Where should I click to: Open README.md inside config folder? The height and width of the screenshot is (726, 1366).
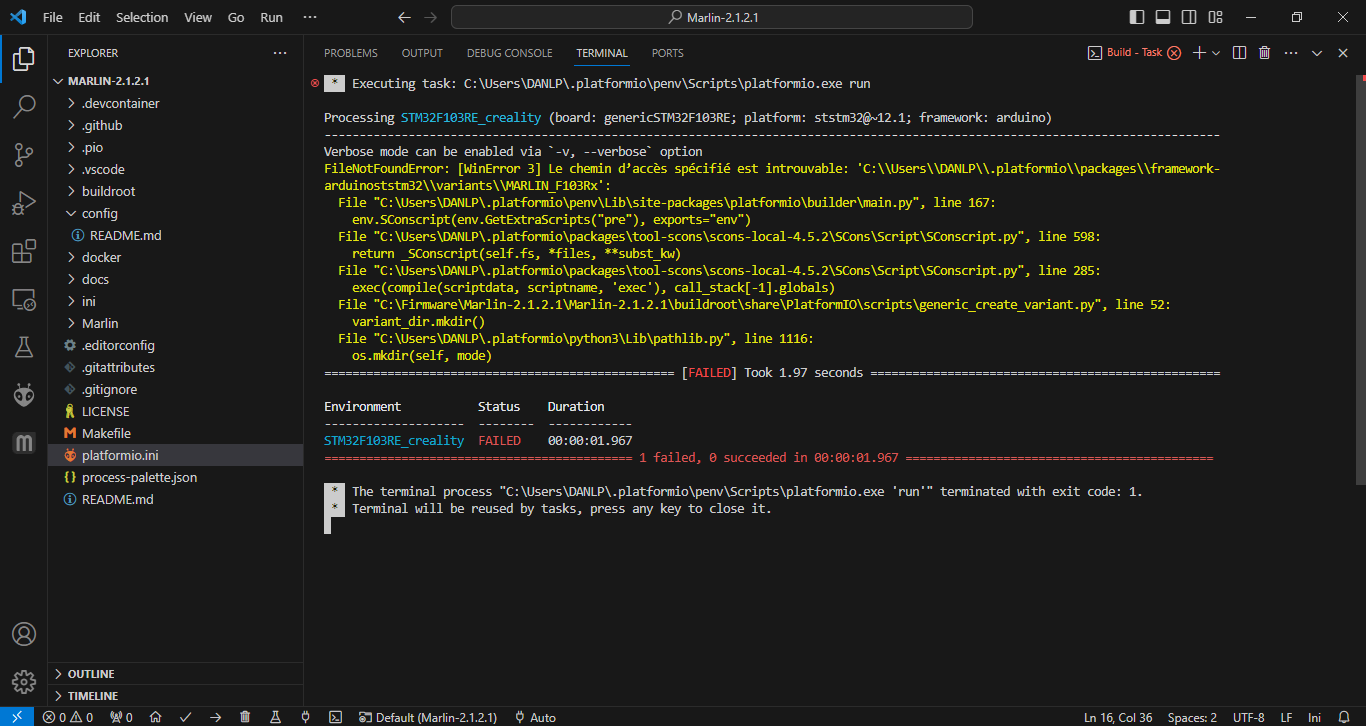(x=175, y=235)
